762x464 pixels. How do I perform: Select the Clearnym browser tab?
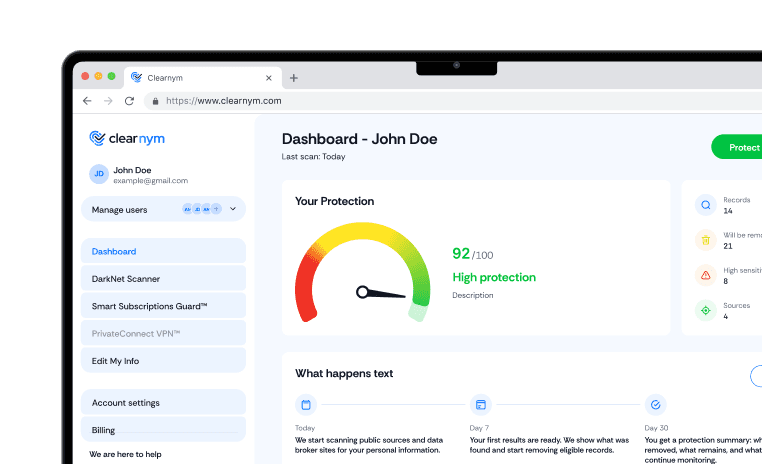coord(203,78)
